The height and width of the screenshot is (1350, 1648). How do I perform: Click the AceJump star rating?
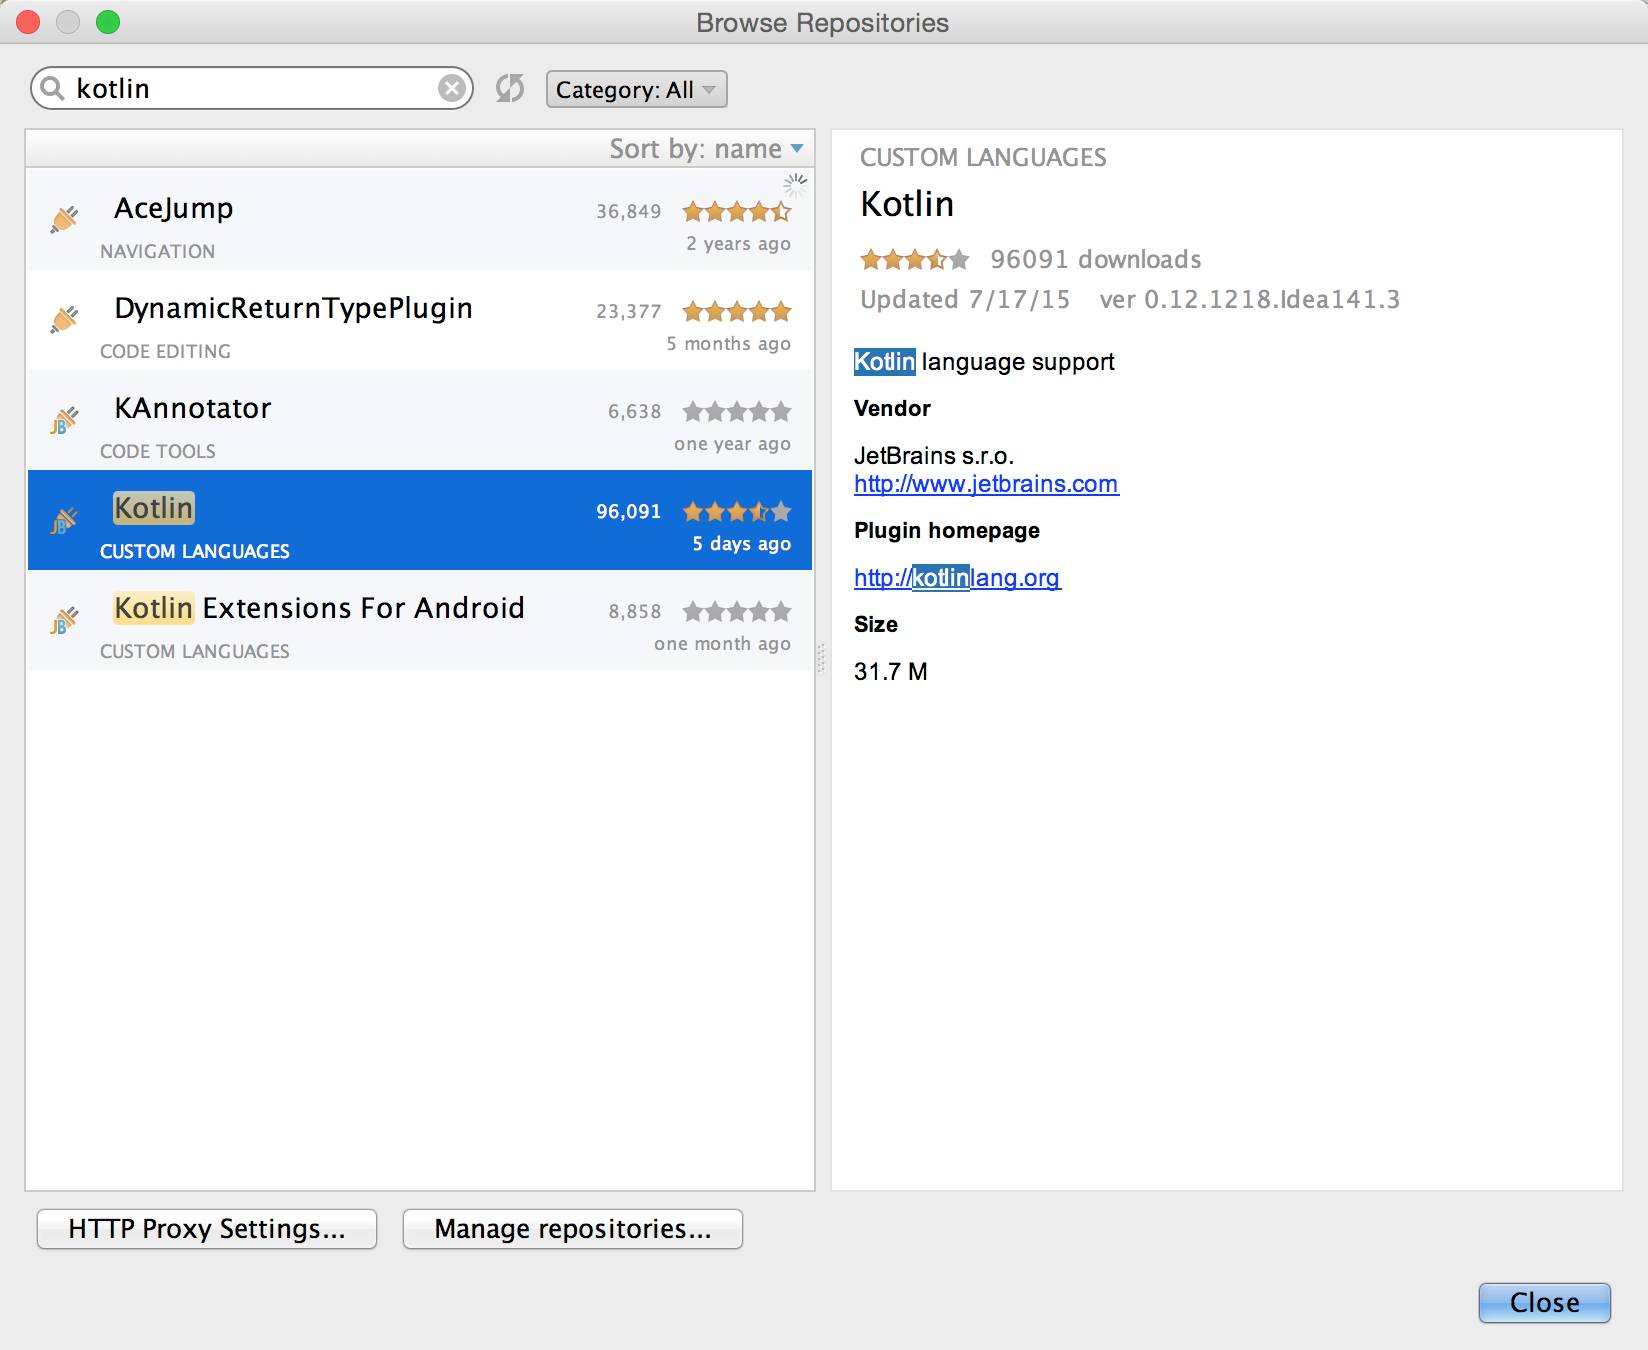pyautogui.click(x=737, y=211)
